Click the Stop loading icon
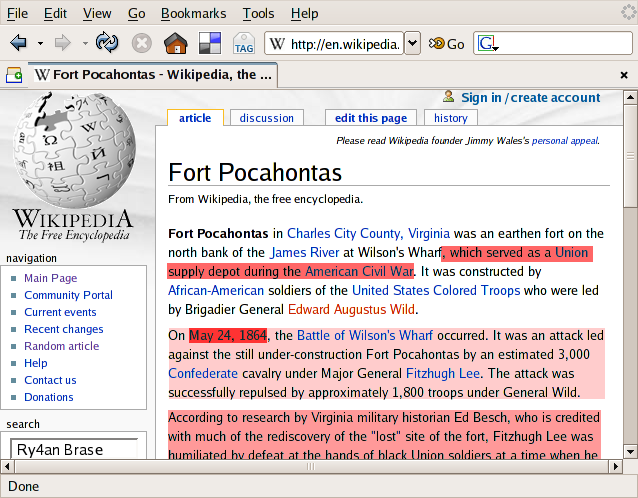This screenshot has width=638, height=498. 142,43
